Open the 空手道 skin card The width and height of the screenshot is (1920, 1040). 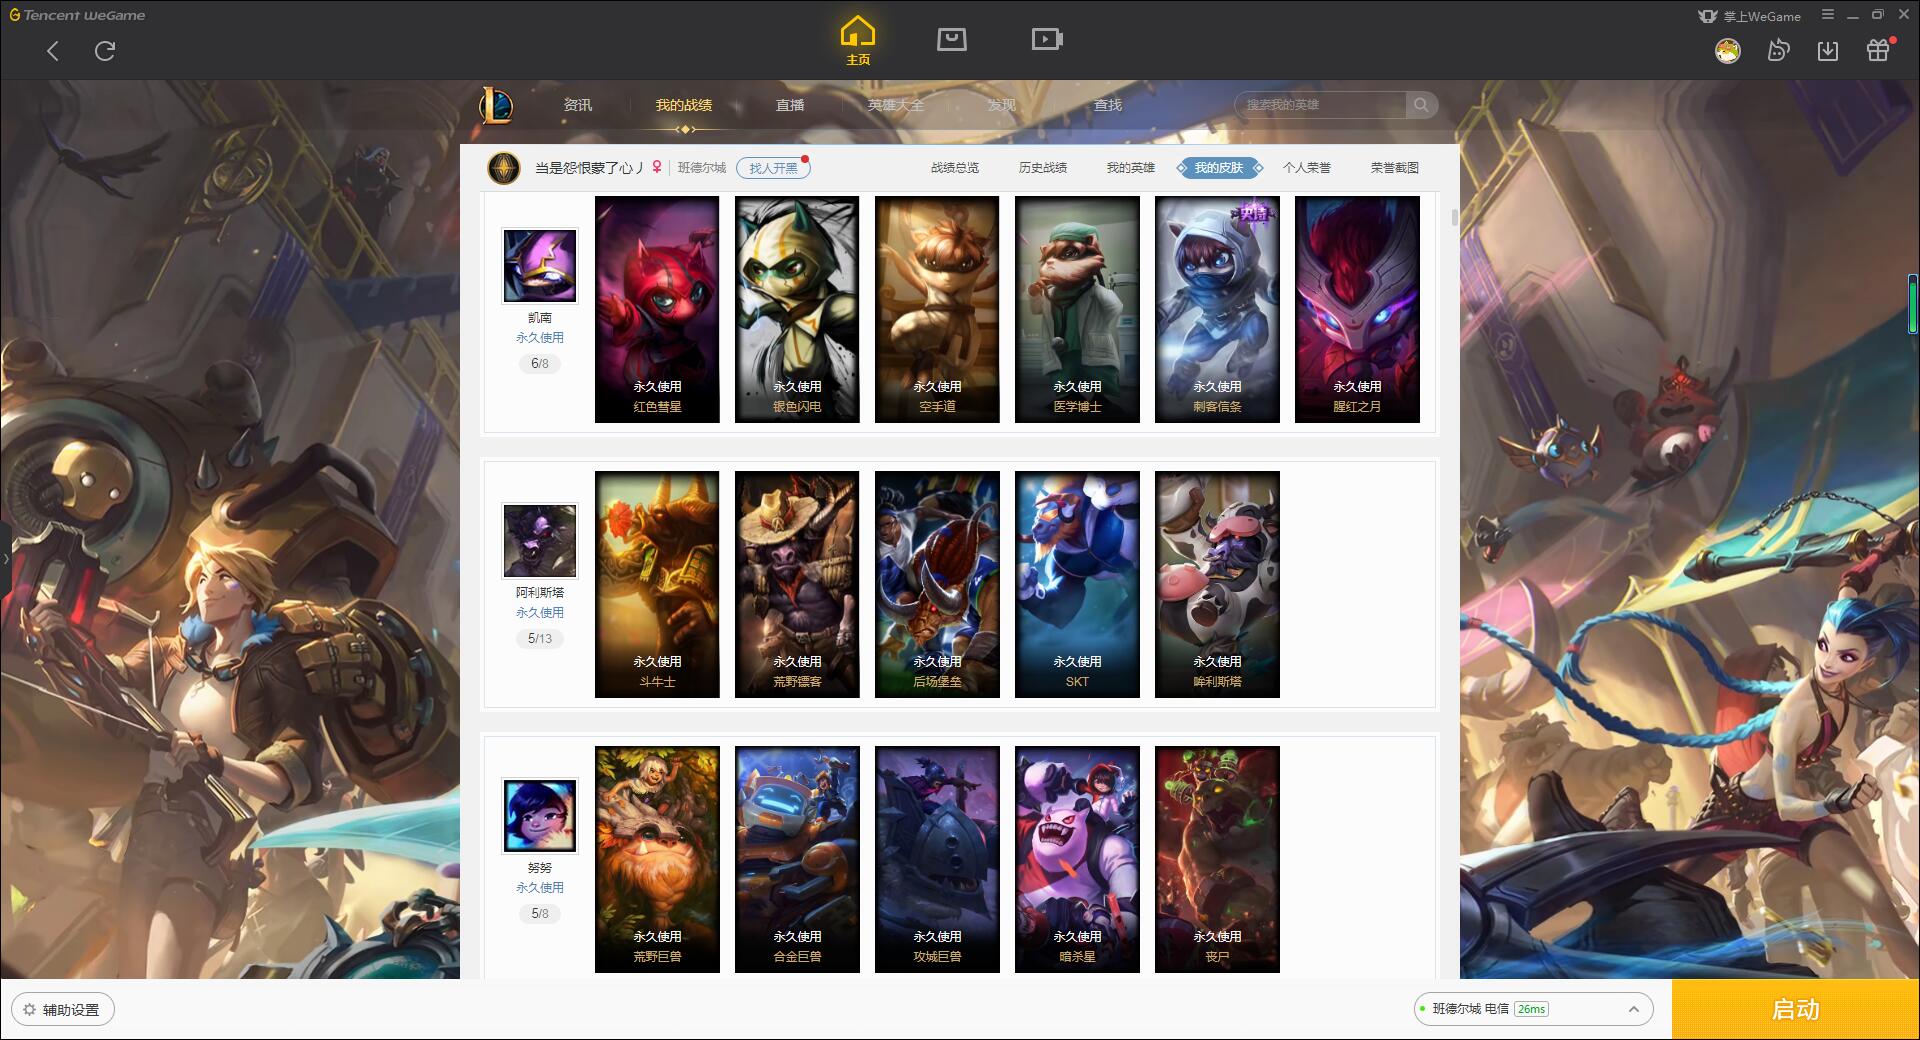[x=937, y=309]
